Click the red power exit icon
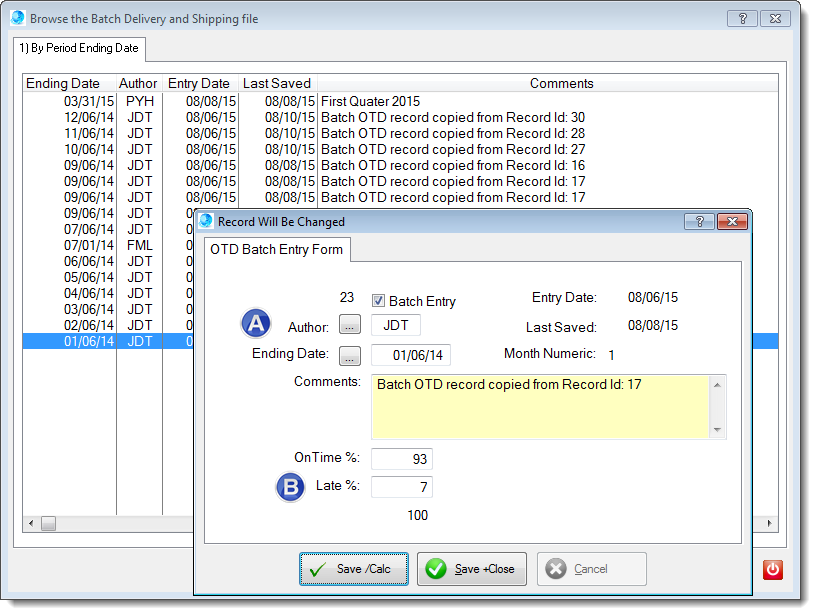 coord(772,569)
